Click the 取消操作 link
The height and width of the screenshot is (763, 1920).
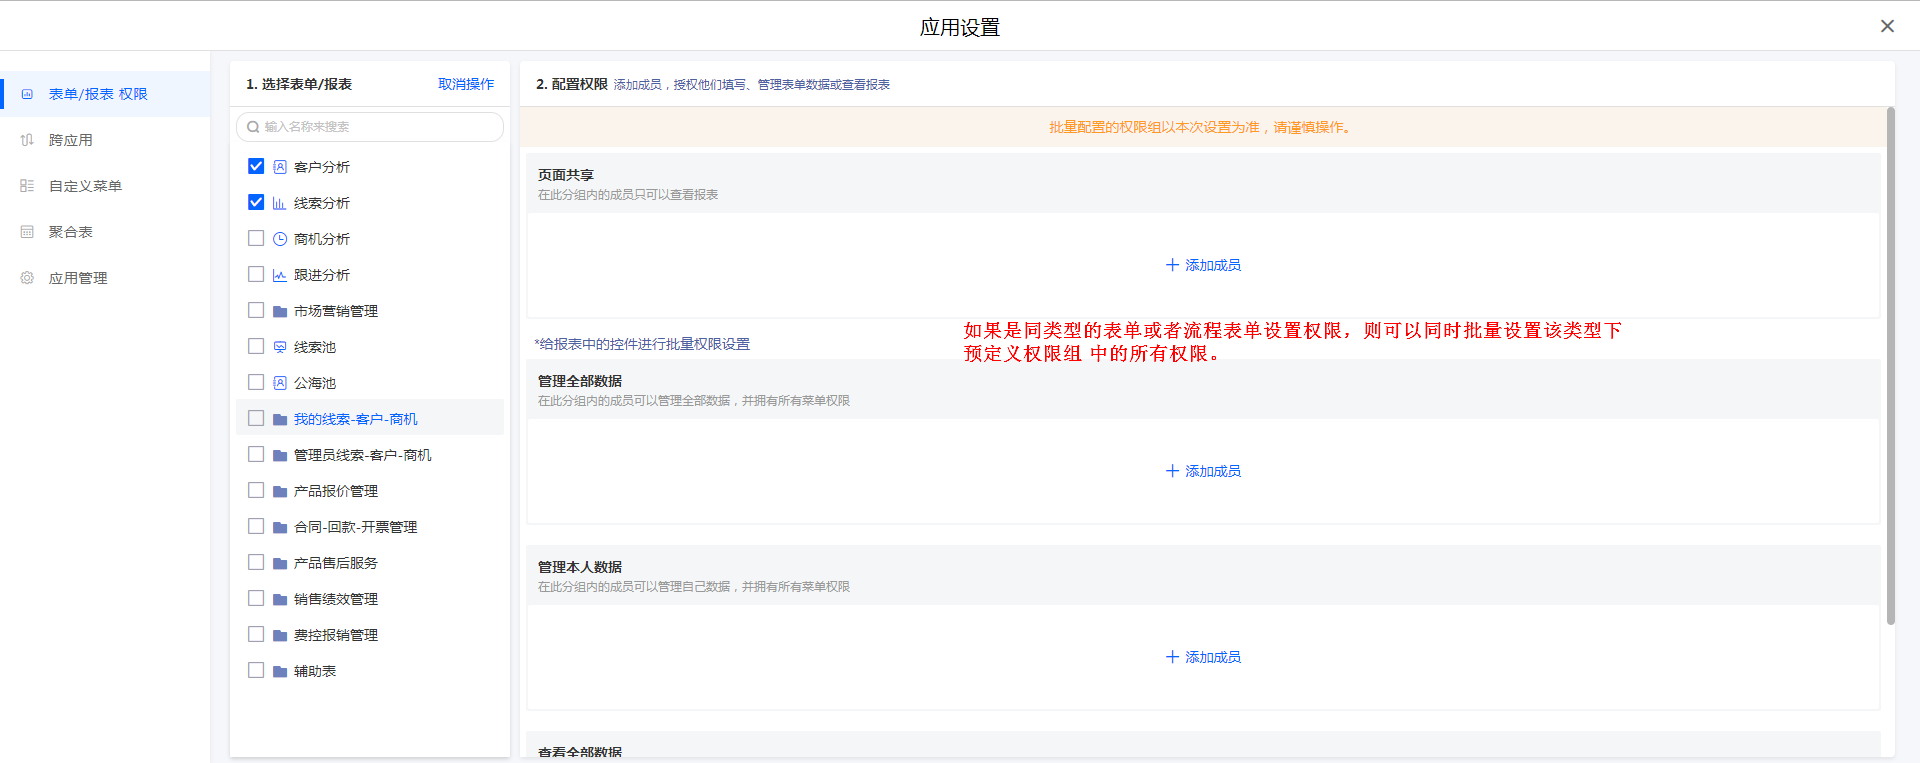tap(466, 84)
